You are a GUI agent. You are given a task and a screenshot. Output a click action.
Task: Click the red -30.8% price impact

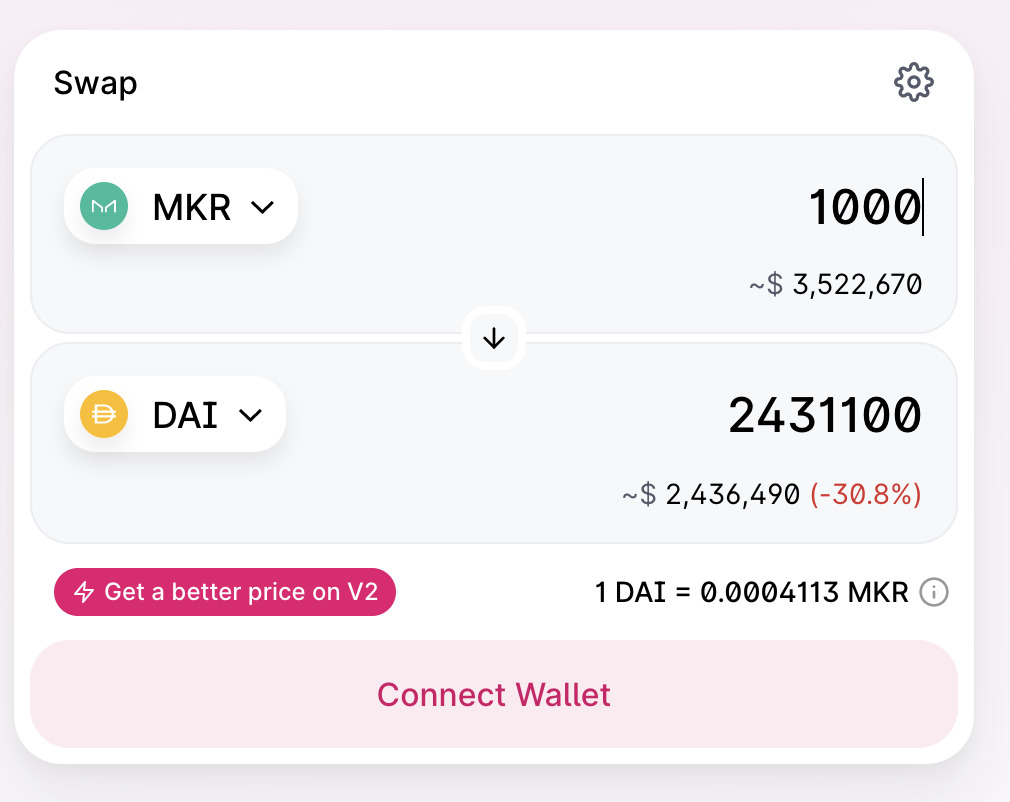[x=865, y=494]
